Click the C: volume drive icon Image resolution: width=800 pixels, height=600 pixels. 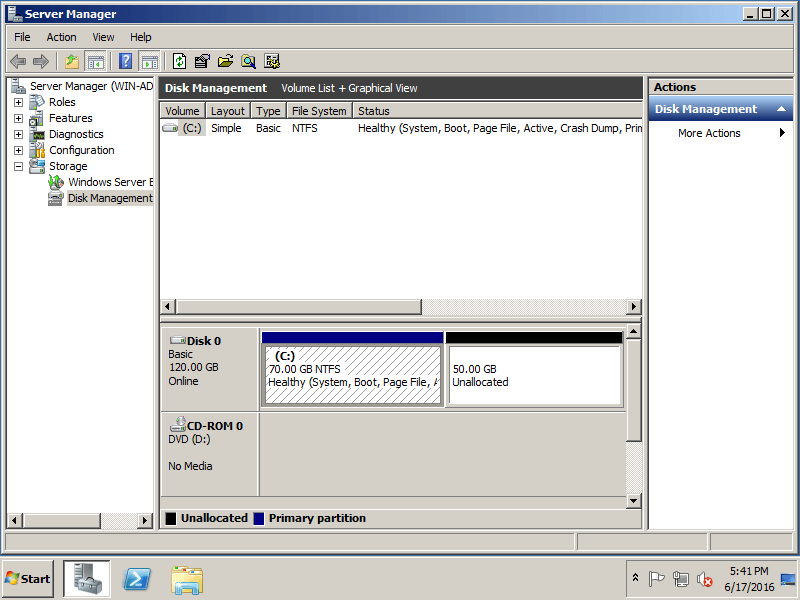tap(170, 128)
